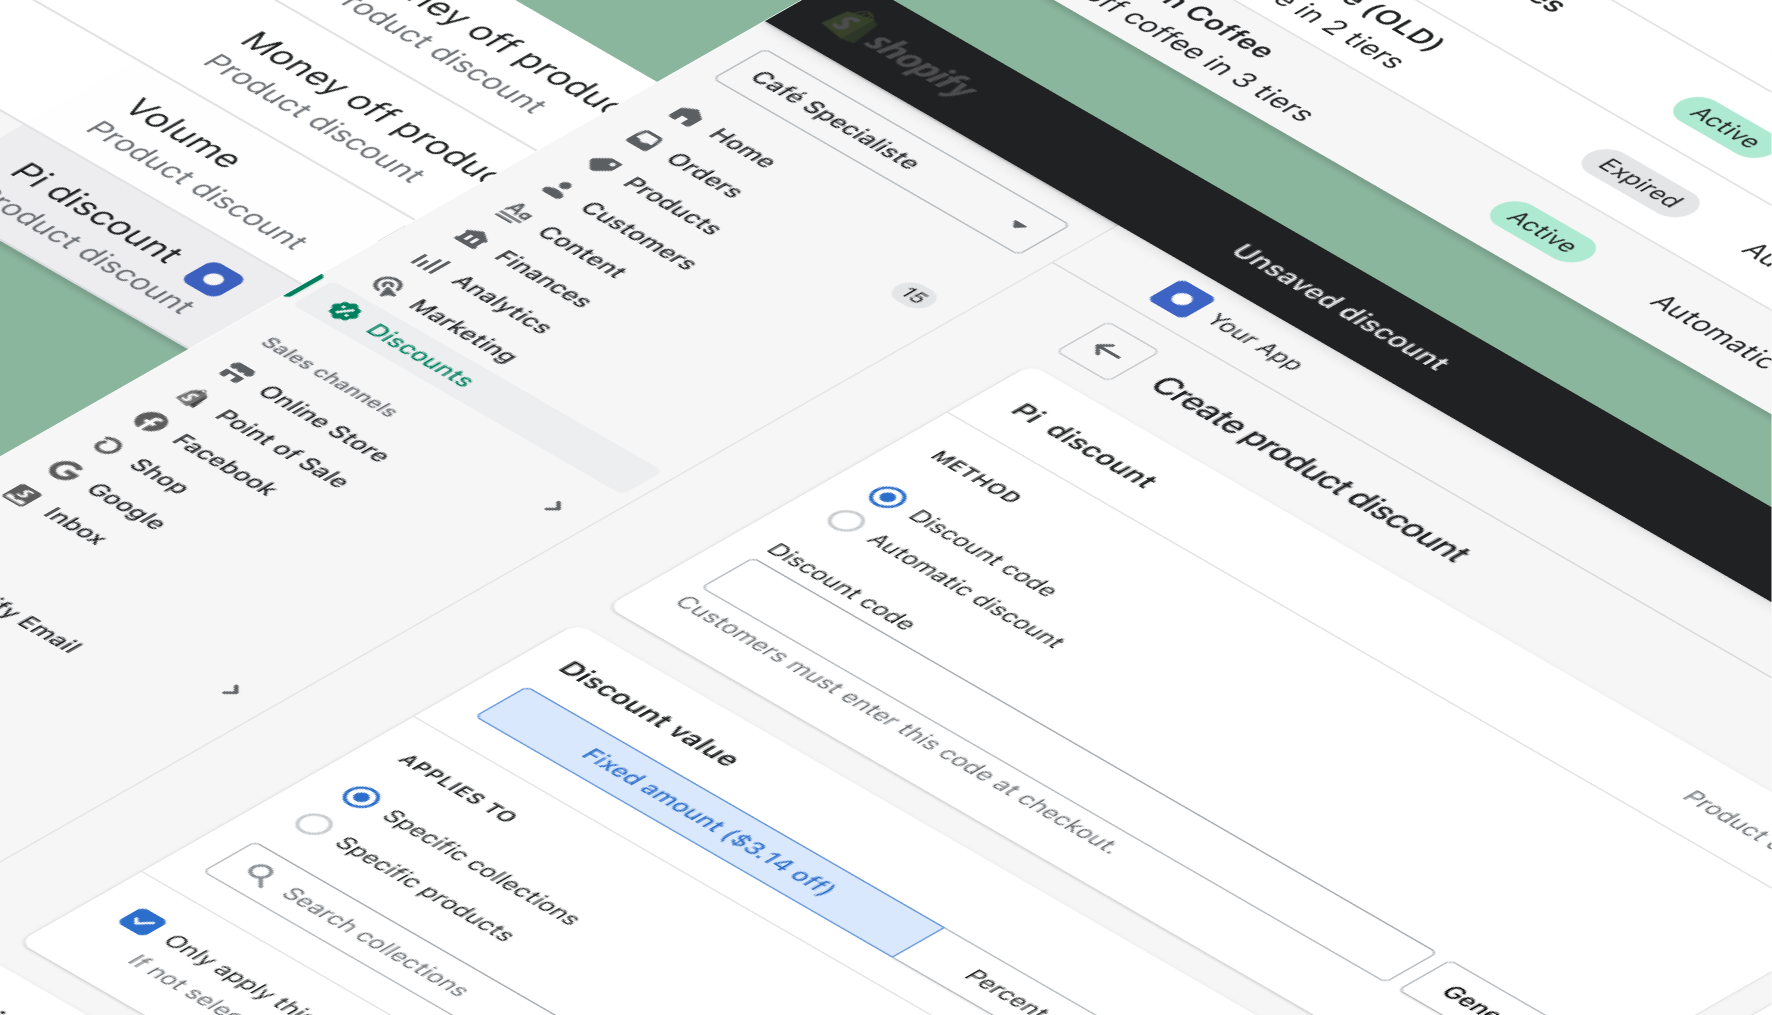Image resolution: width=1772 pixels, height=1015 pixels.
Task: Click the Sales channels heading
Action: [329, 376]
